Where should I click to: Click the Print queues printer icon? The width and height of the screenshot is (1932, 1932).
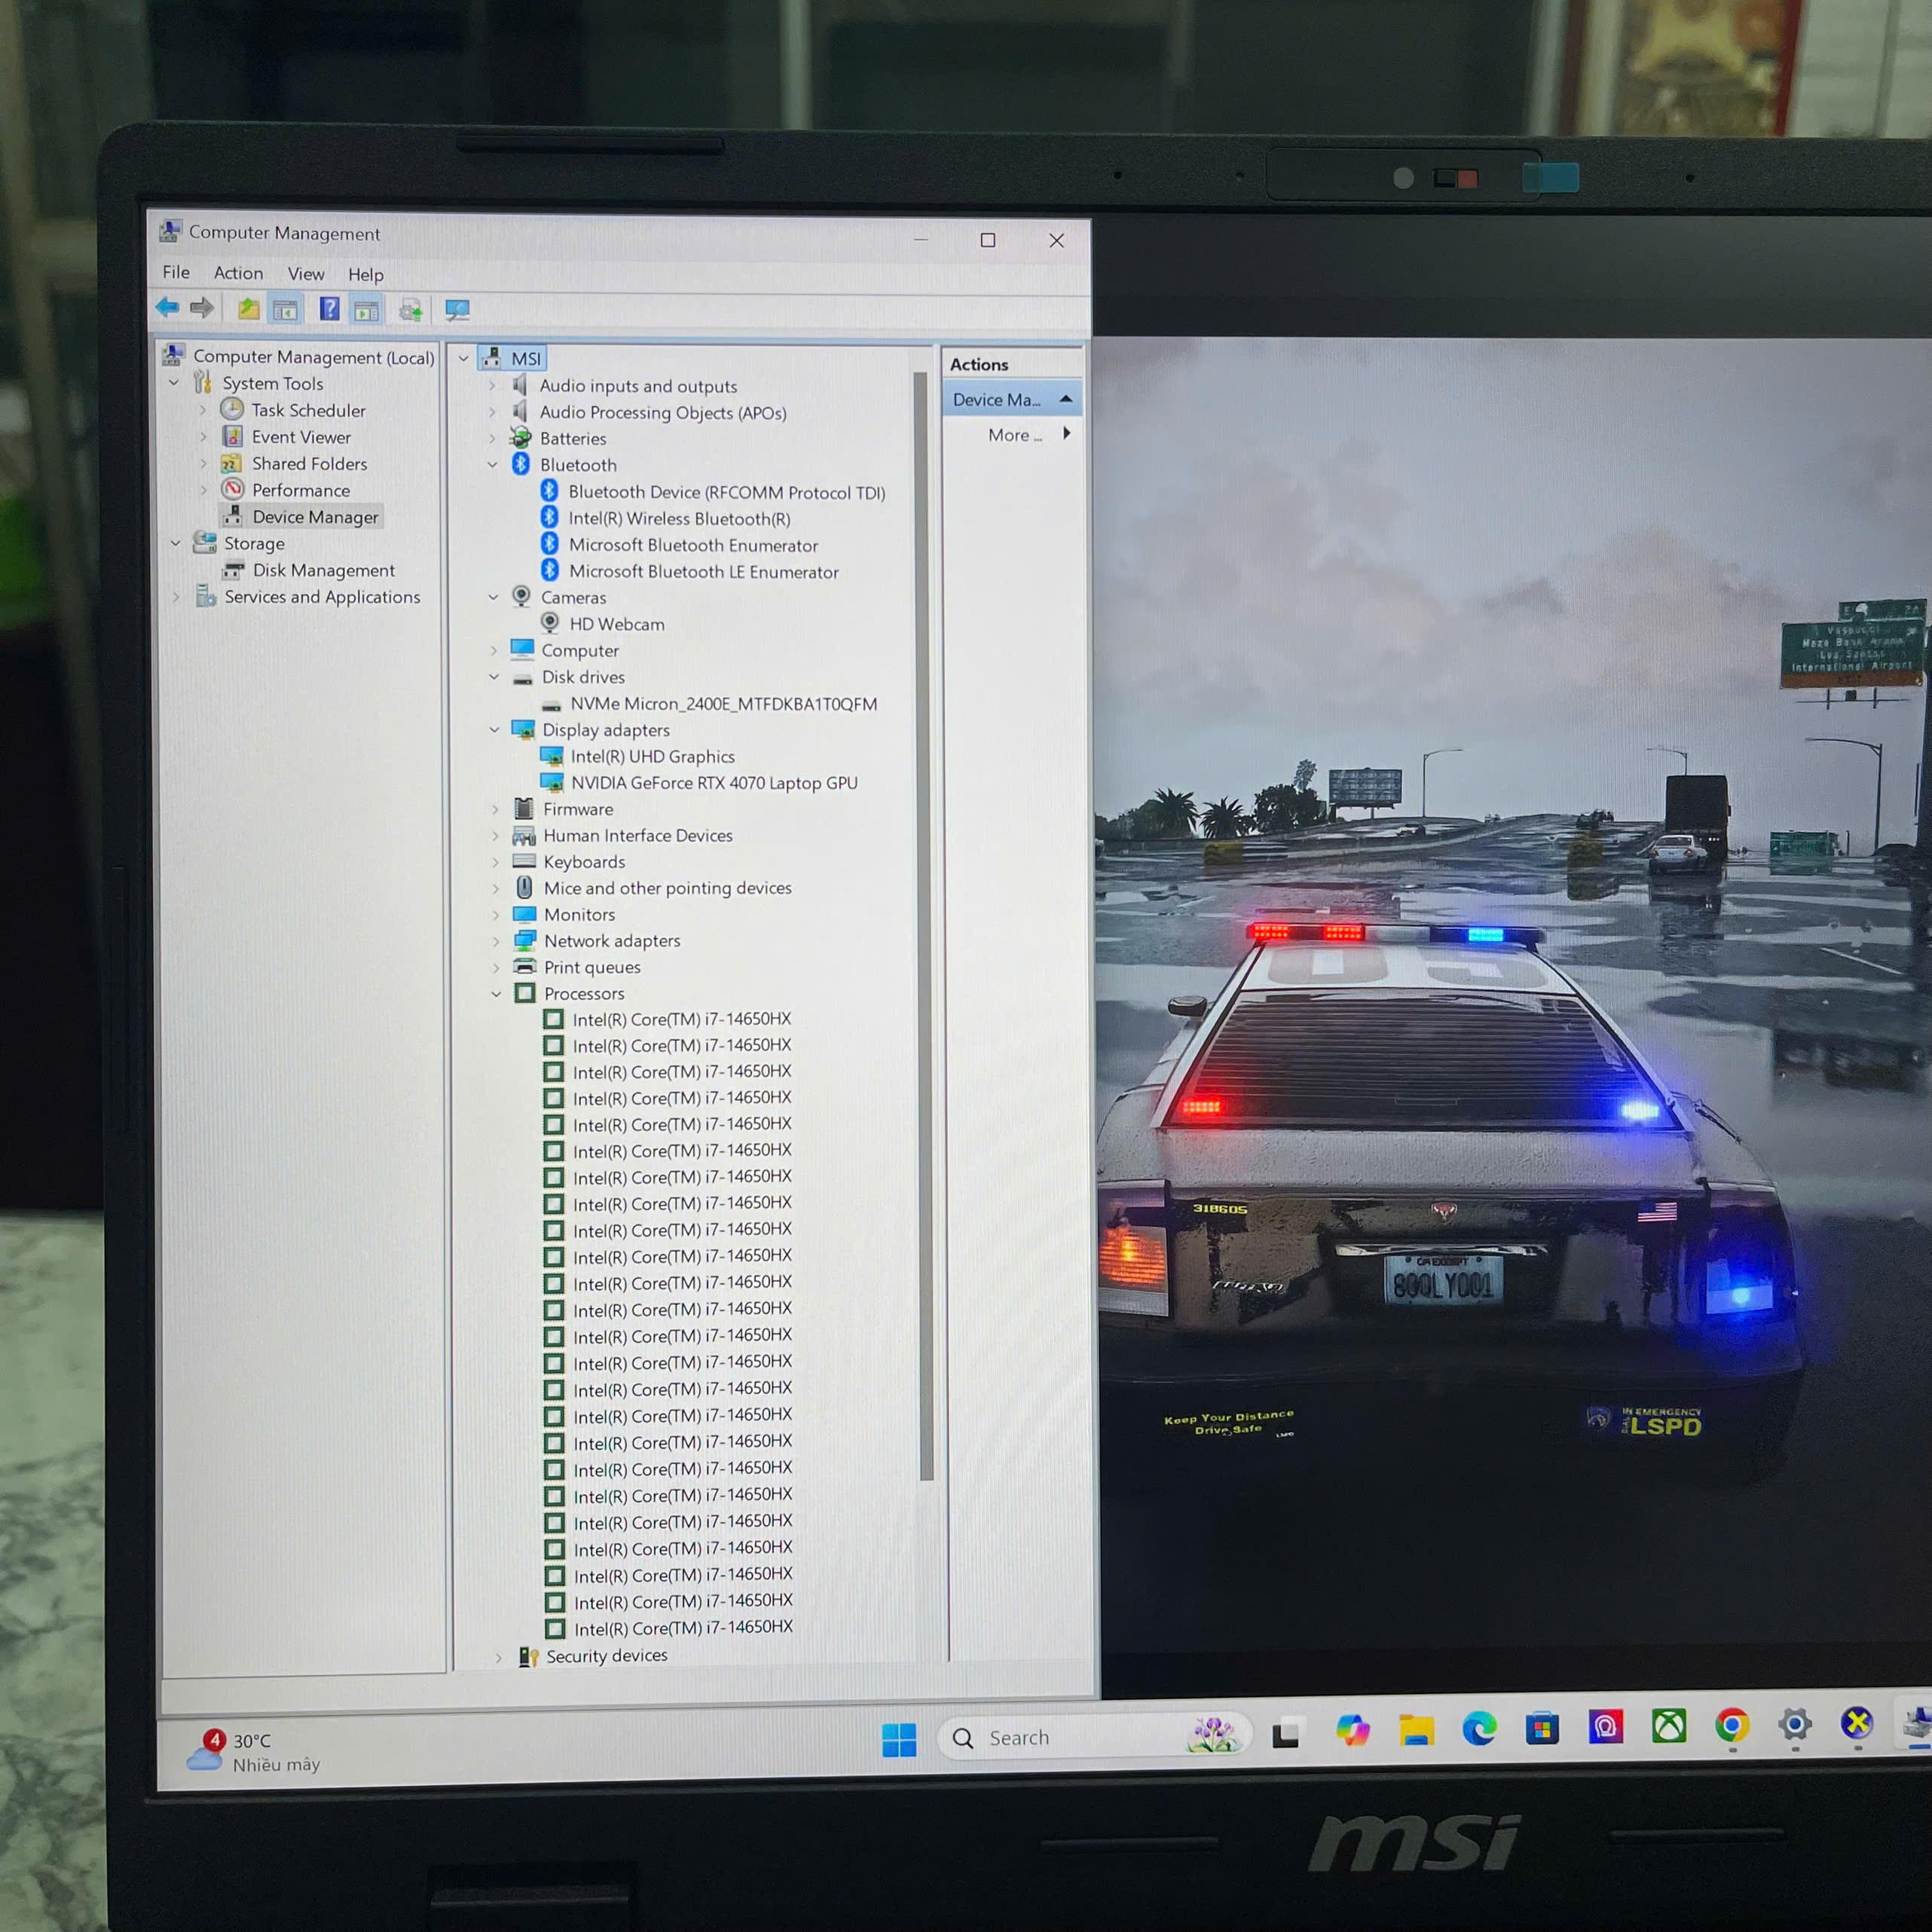[525, 966]
